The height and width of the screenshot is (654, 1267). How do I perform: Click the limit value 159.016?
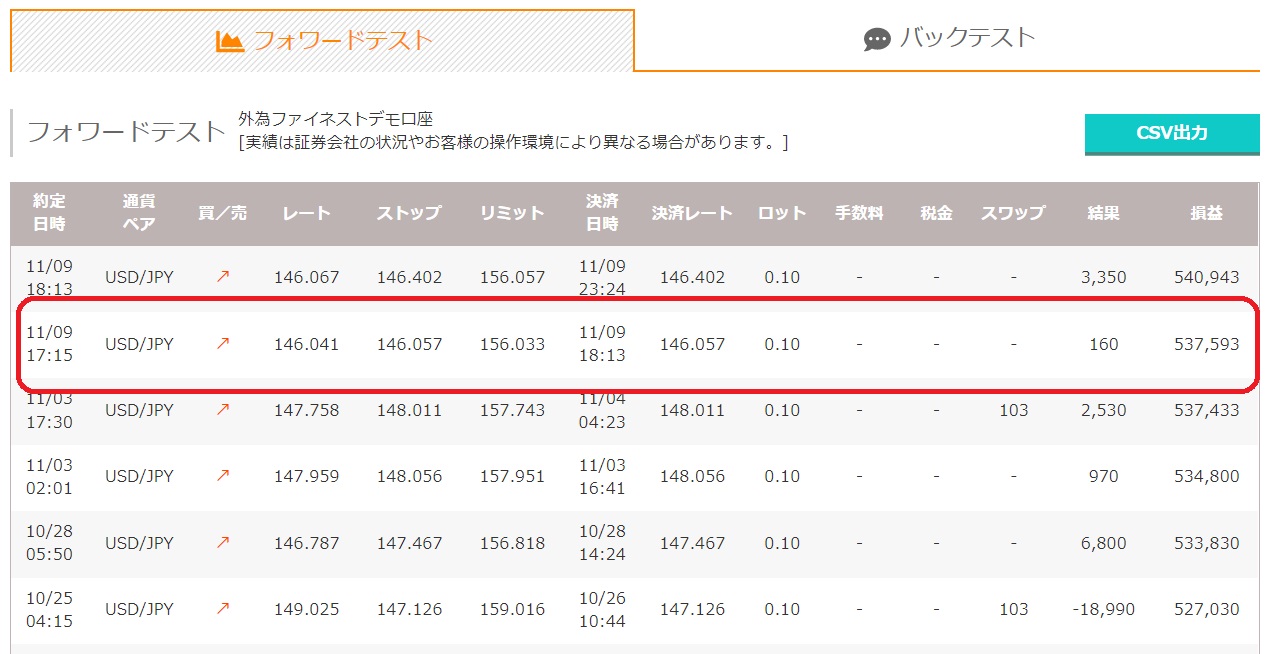click(512, 609)
